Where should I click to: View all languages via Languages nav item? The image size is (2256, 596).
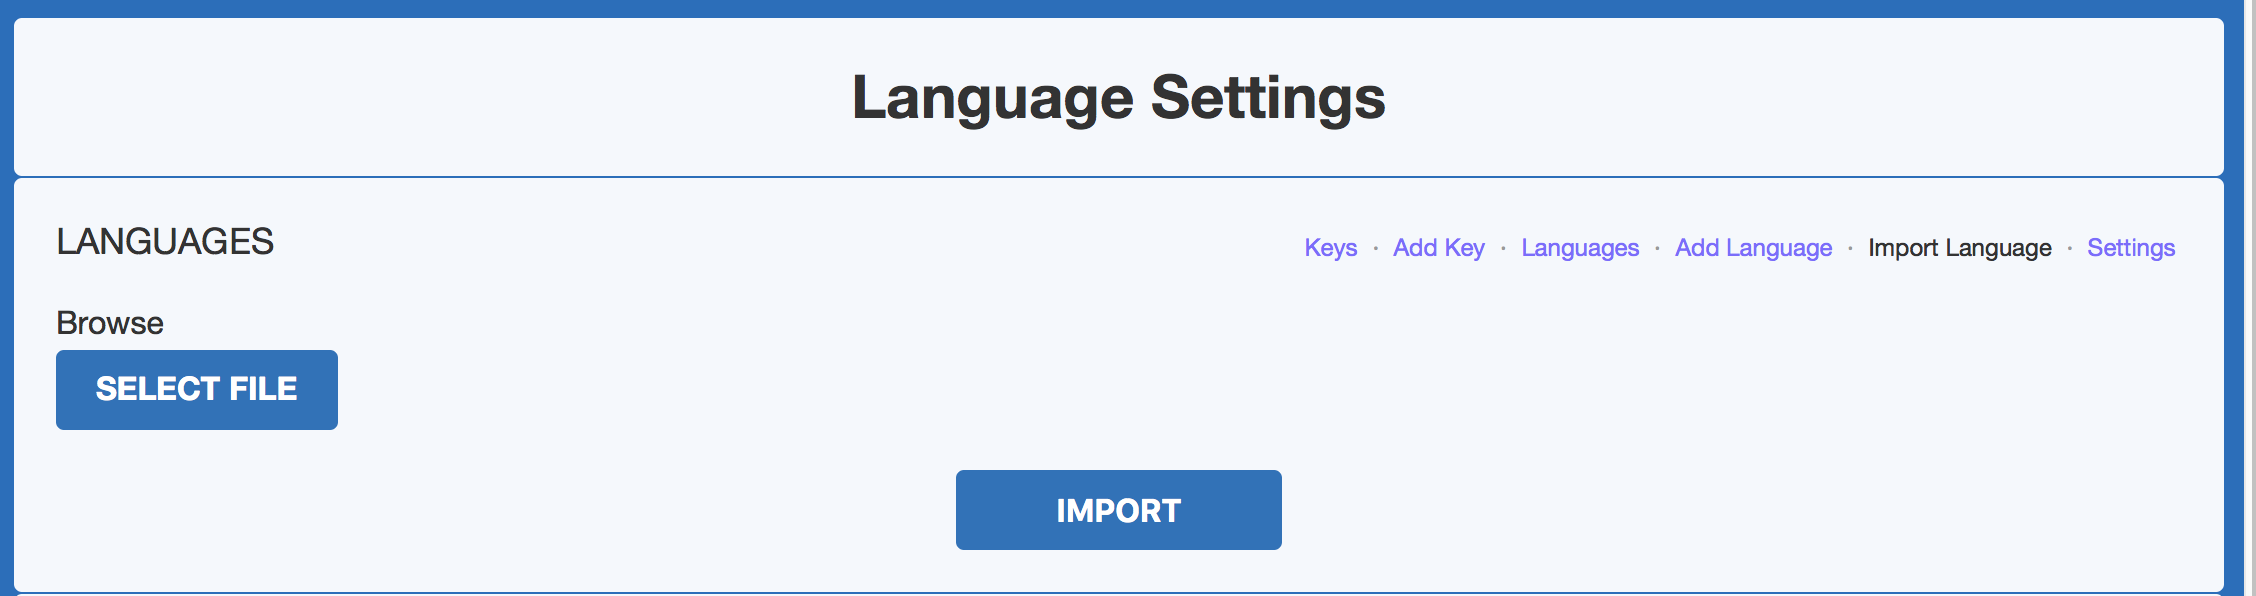coord(1580,248)
